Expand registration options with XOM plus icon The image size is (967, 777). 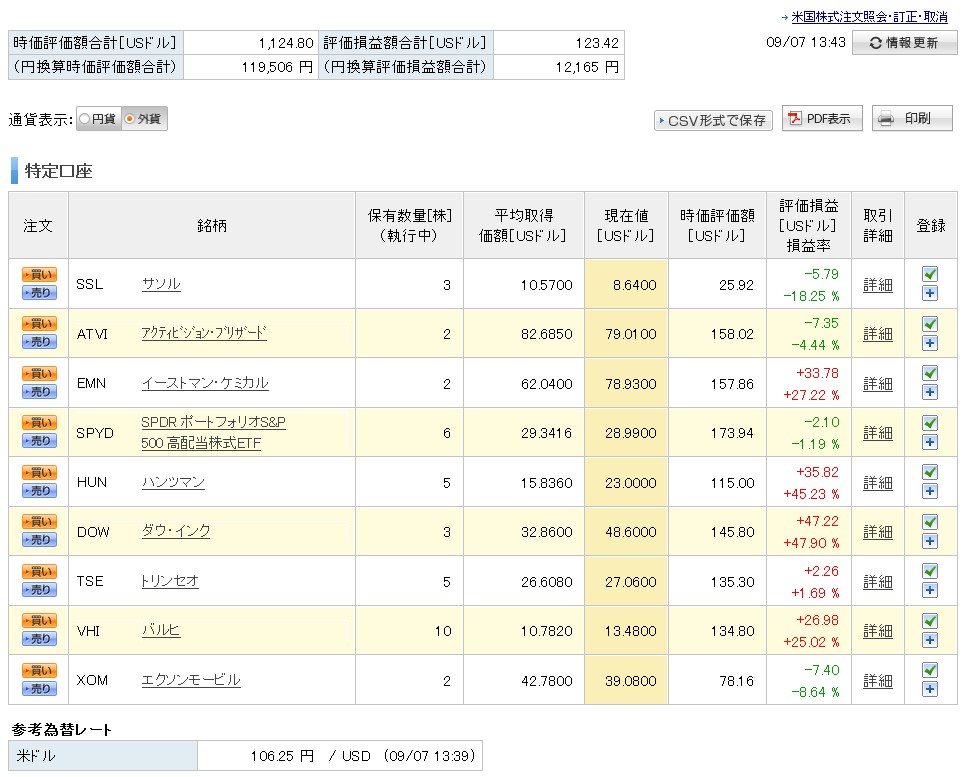pos(929,689)
